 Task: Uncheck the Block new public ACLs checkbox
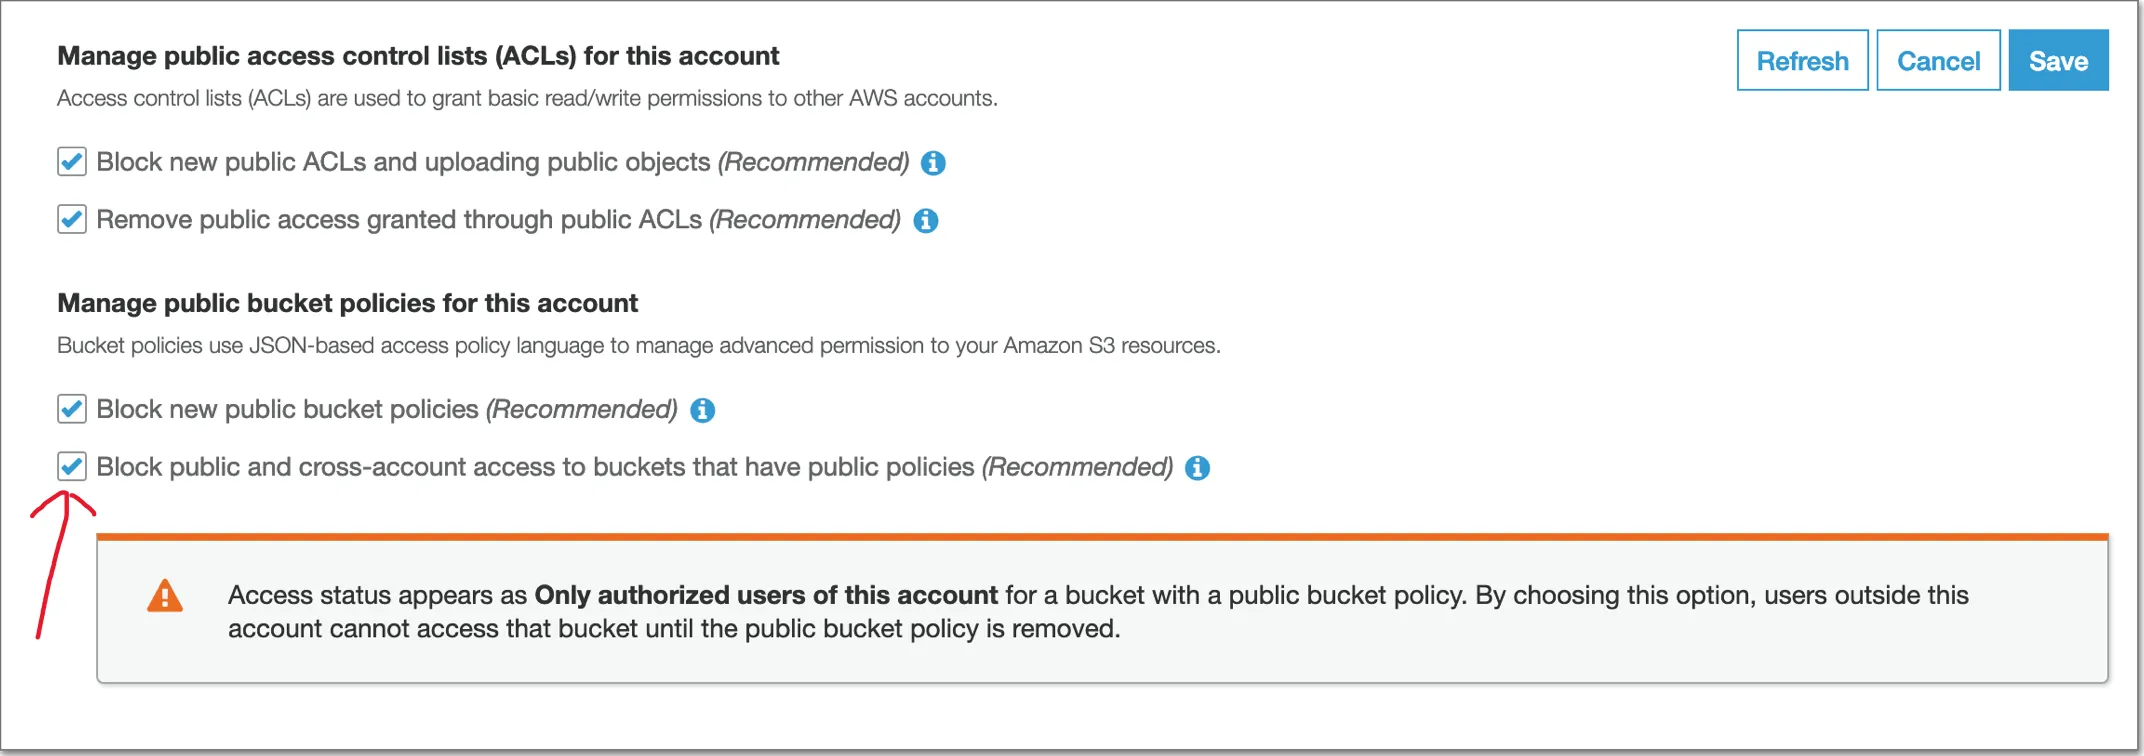click(x=72, y=162)
